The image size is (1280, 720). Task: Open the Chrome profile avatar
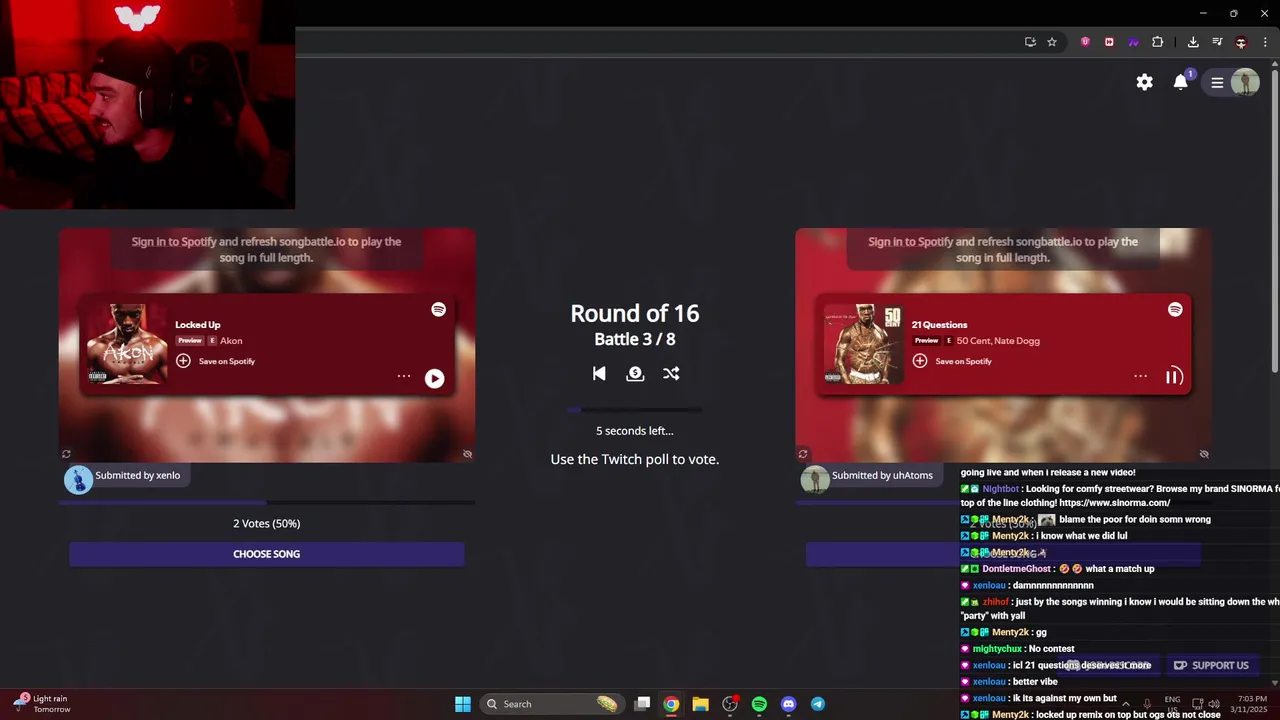[x=1241, y=42]
